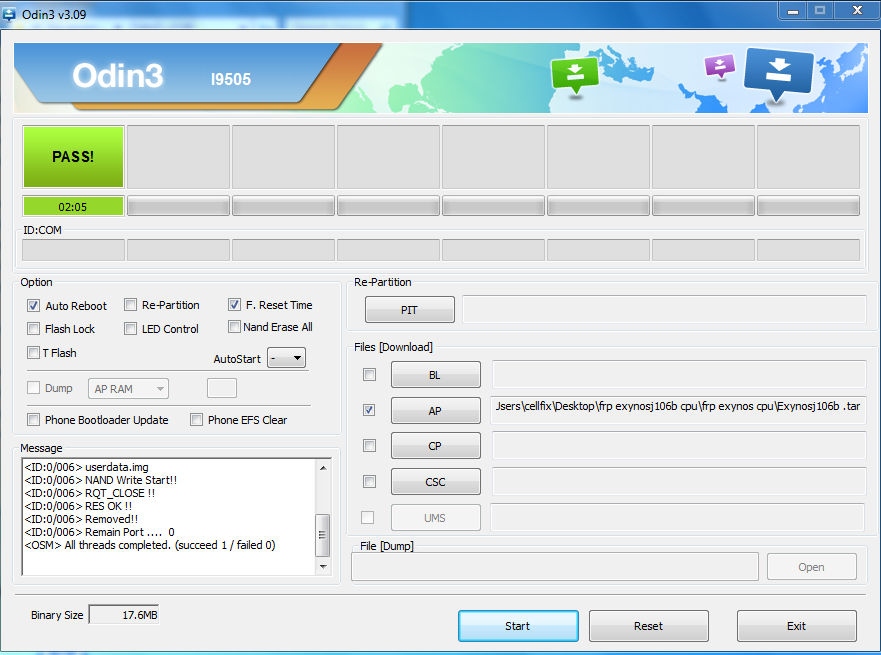Screen dimensions: 881x655
Task: Check the Nand Erase All option
Action: point(234,326)
